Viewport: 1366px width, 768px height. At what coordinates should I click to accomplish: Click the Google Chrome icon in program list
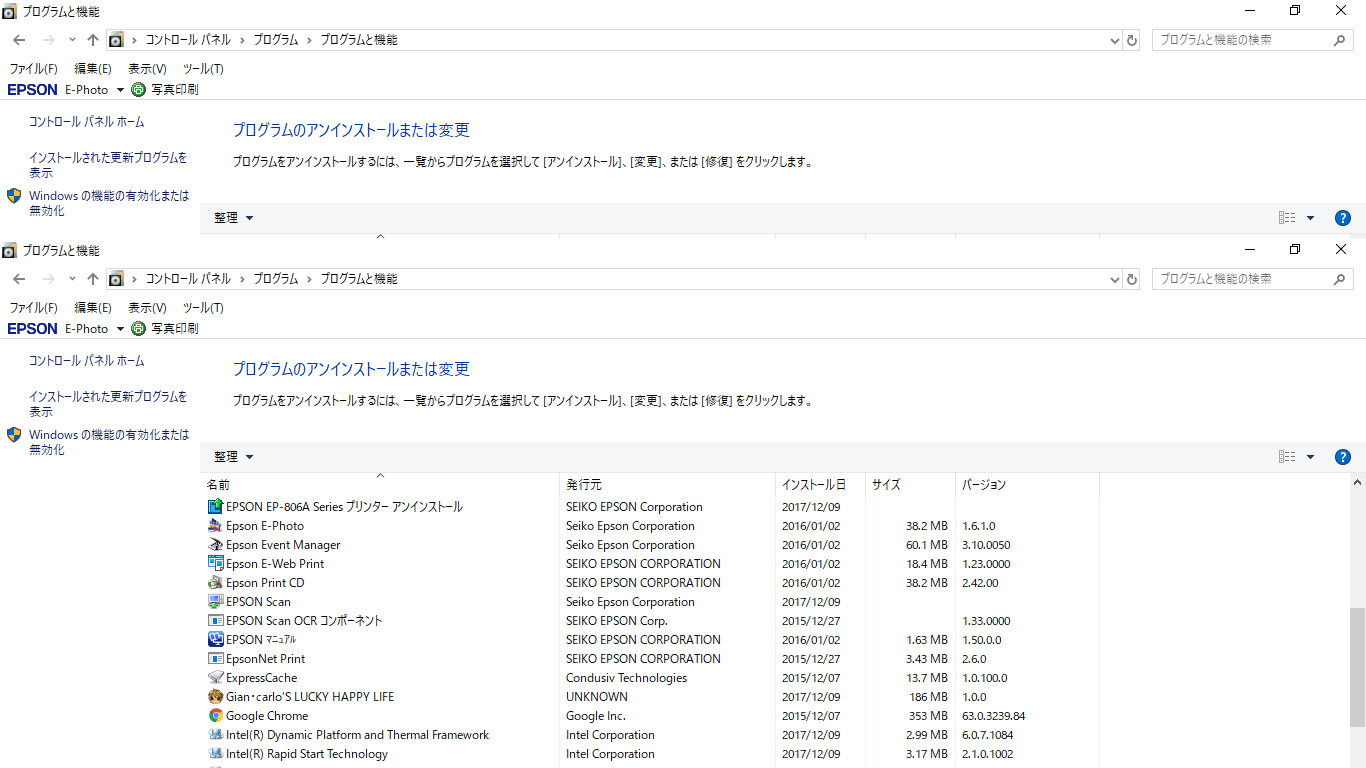click(215, 716)
